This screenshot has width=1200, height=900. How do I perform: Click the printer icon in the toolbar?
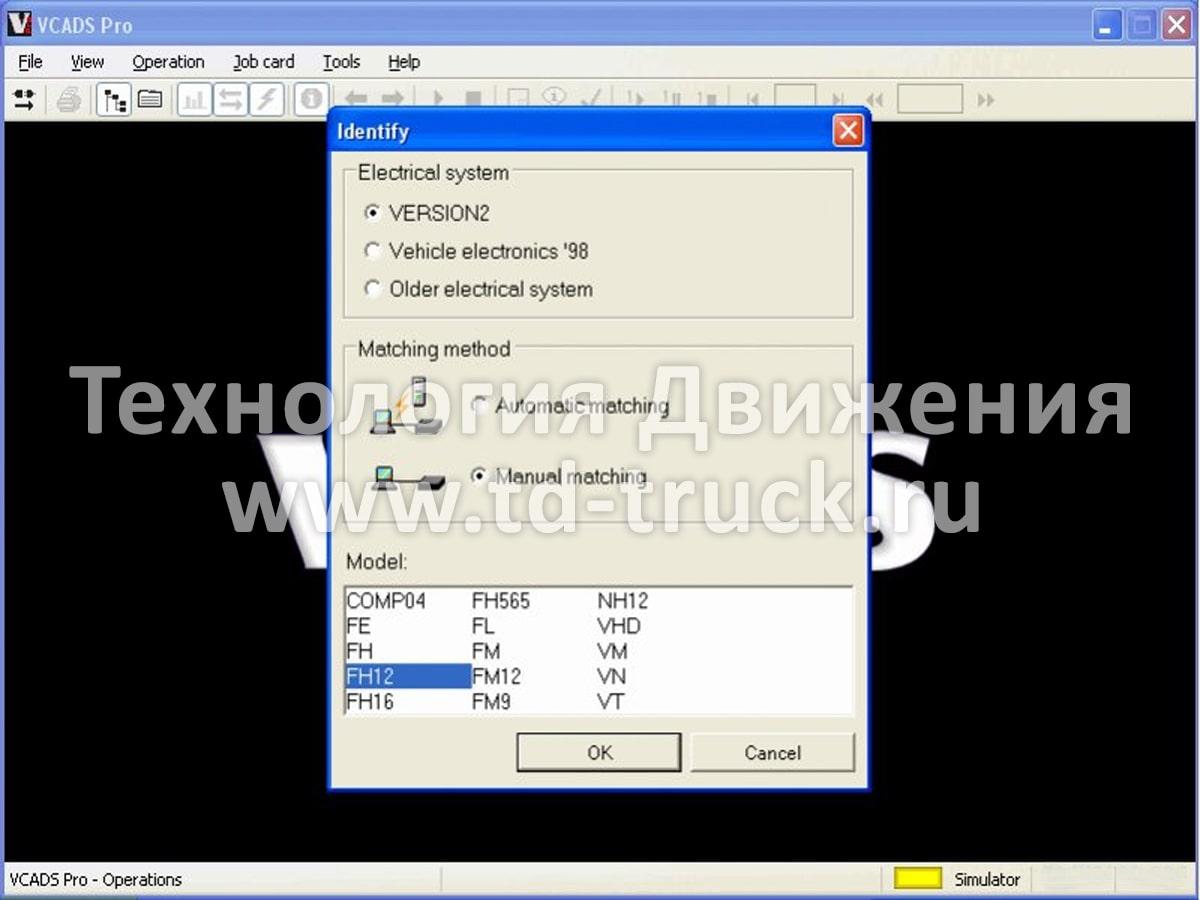[68, 99]
